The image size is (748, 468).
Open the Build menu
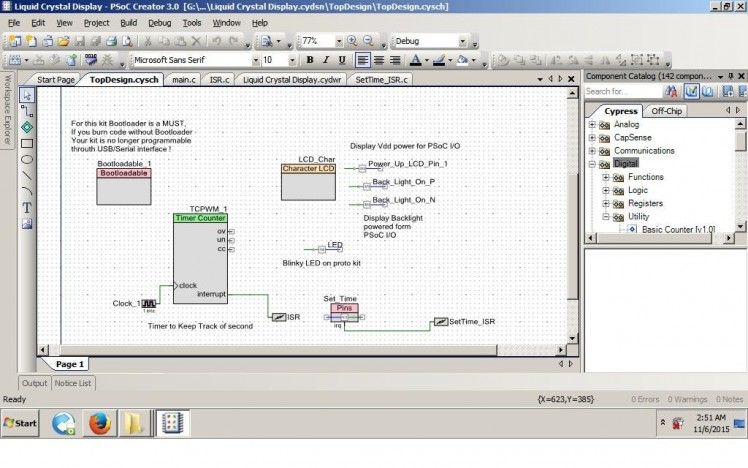(128, 22)
